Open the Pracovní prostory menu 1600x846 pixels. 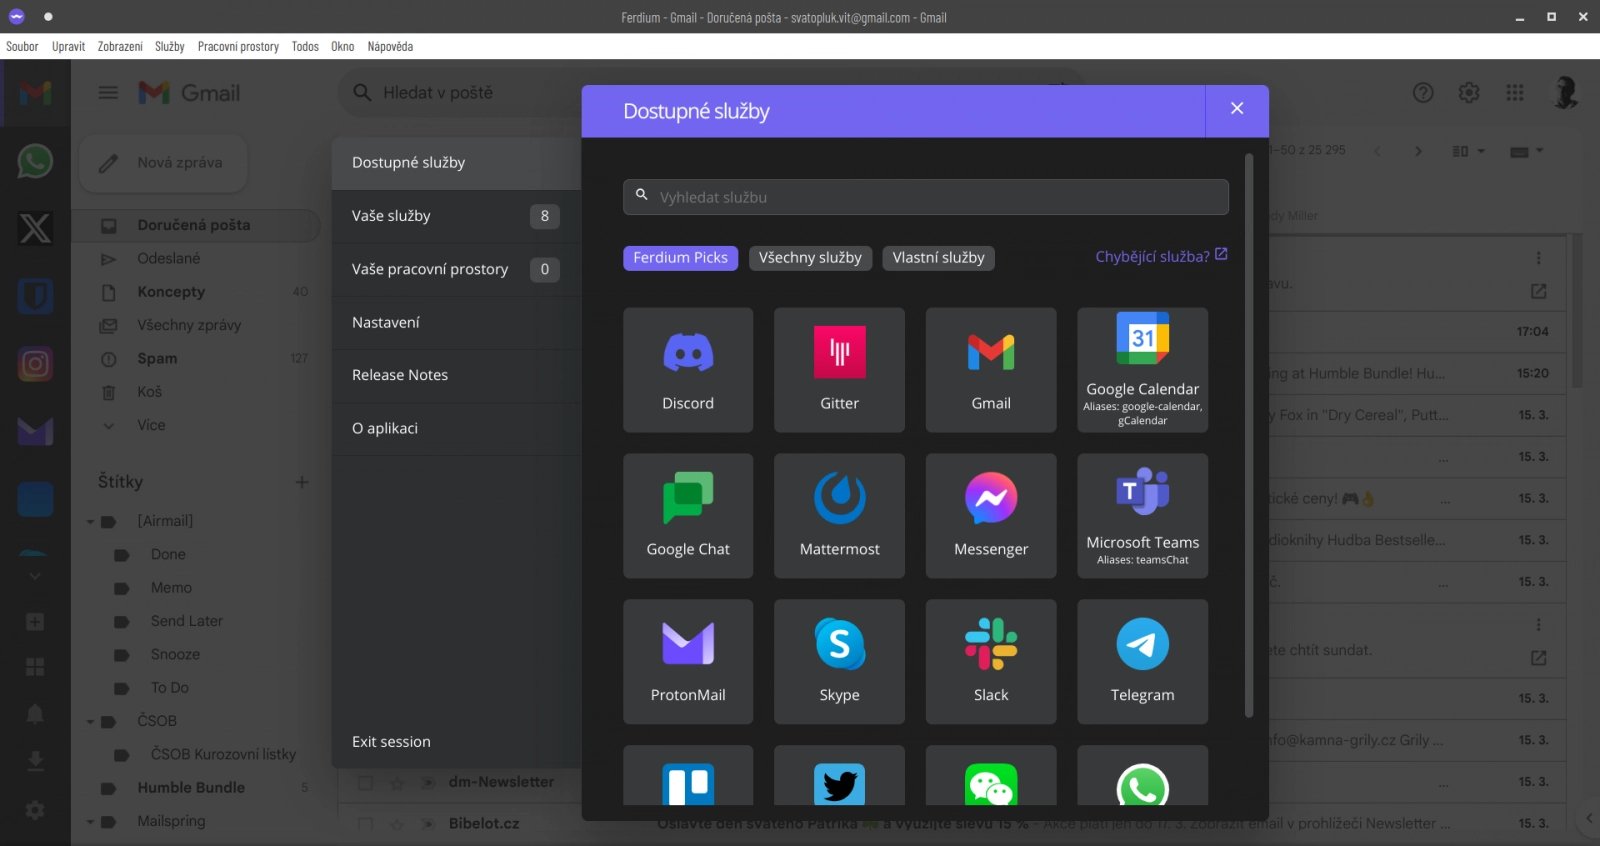[238, 46]
